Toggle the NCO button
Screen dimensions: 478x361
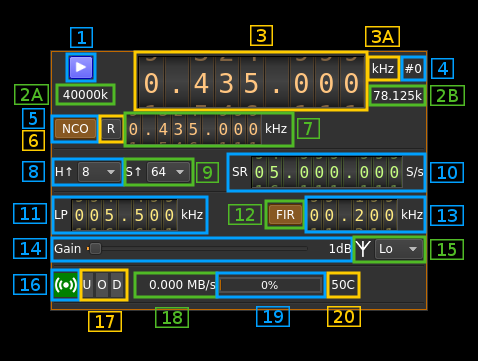[x=75, y=129]
